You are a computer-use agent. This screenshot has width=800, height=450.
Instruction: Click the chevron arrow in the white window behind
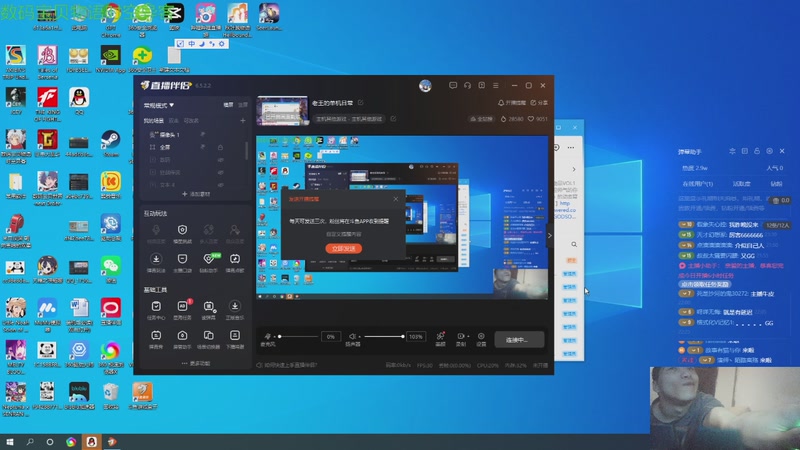coord(573,169)
